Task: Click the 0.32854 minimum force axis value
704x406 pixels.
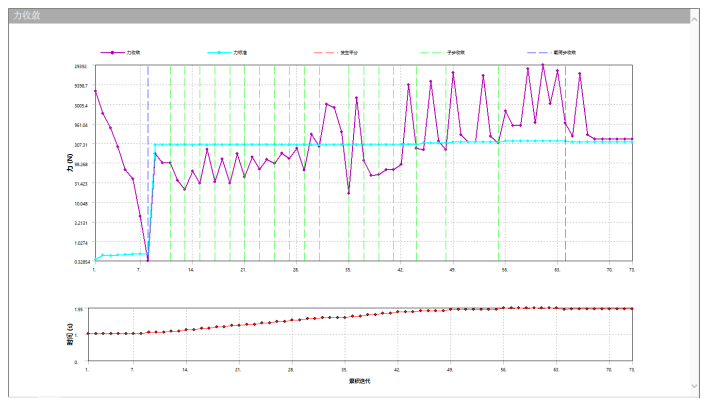Action: [82, 262]
